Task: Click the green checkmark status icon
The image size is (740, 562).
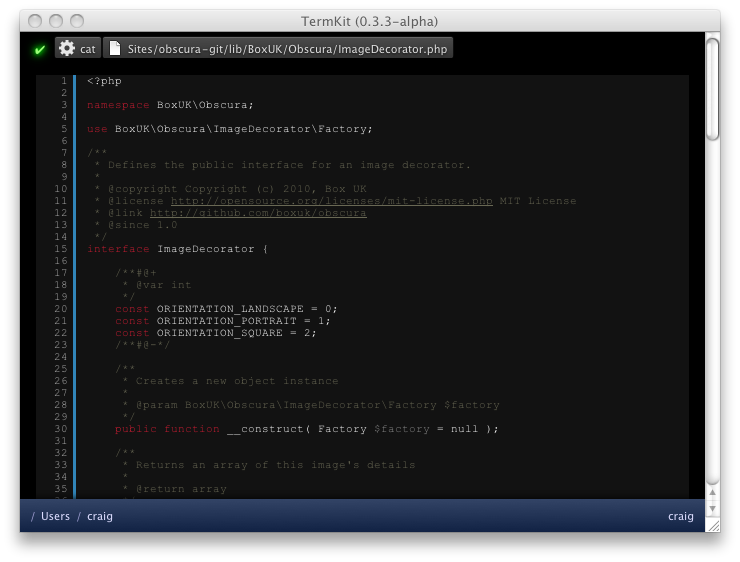Action: pyautogui.click(x=40, y=50)
